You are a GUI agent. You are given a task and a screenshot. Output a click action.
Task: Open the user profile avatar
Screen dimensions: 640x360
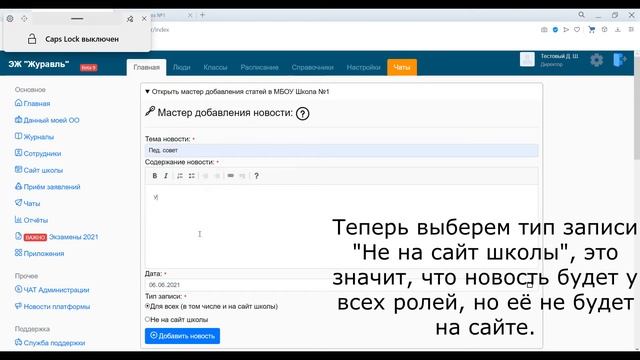(x=527, y=60)
